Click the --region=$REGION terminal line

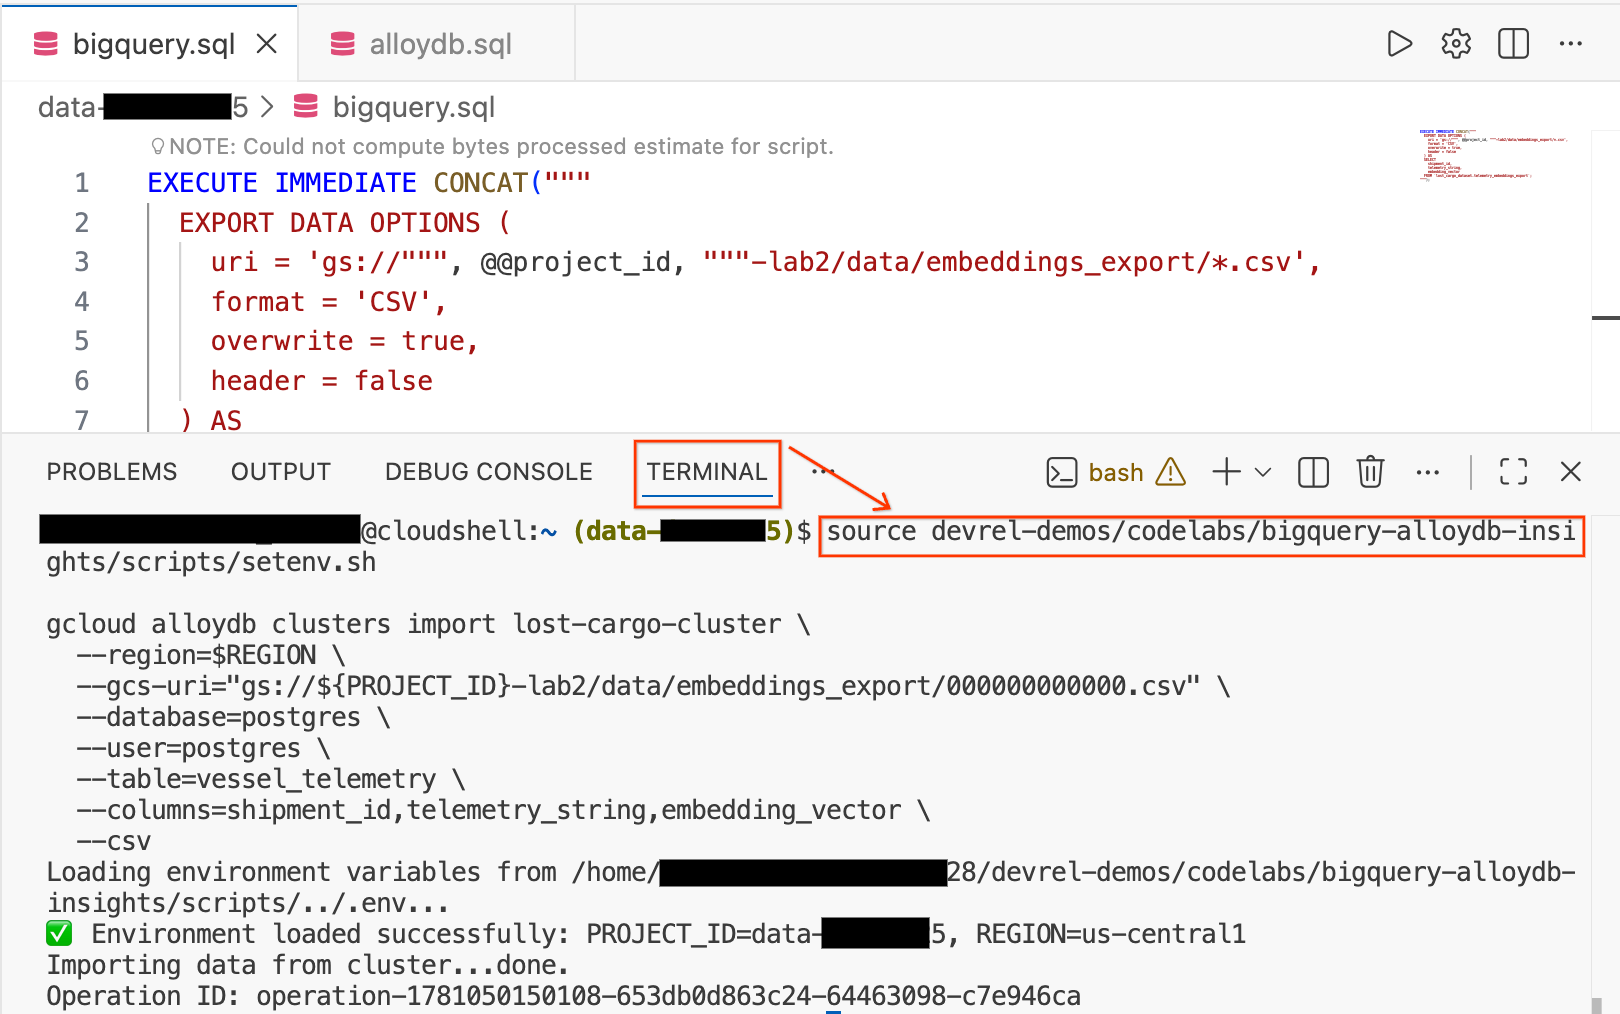point(211,655)
